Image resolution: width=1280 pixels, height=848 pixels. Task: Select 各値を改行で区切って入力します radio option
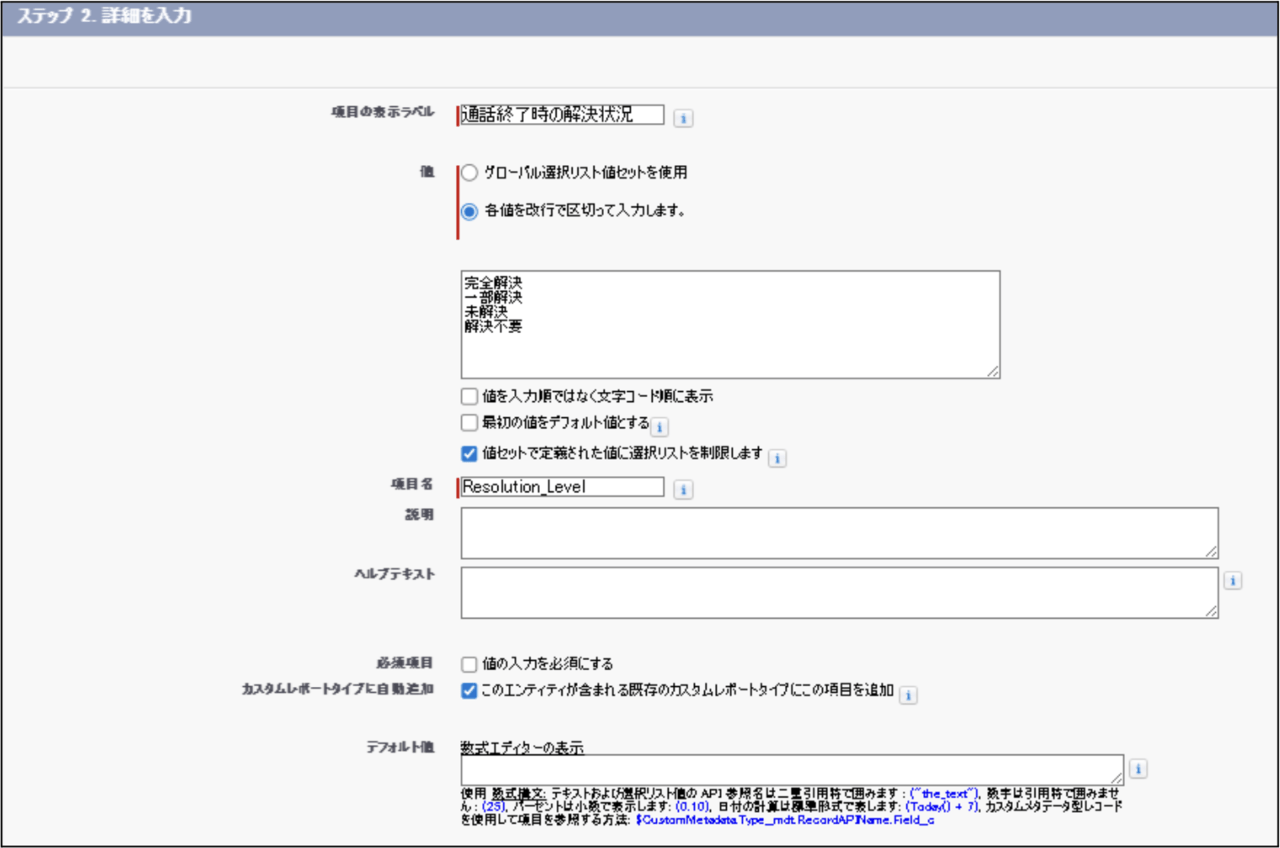(x=469, y=211)
